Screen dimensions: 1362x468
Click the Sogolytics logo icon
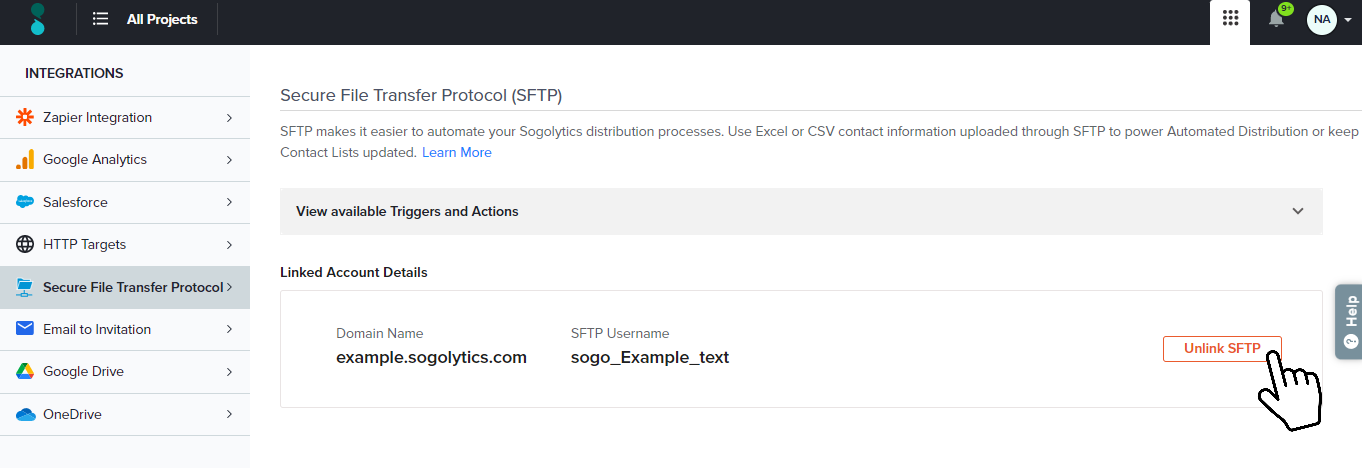(x=38, y=19)
